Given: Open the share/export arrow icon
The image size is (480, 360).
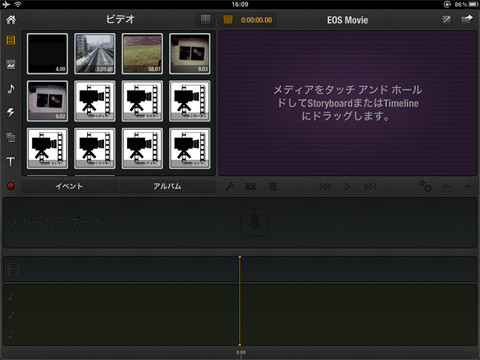Looking at the screenshot, I should (467, 19).
